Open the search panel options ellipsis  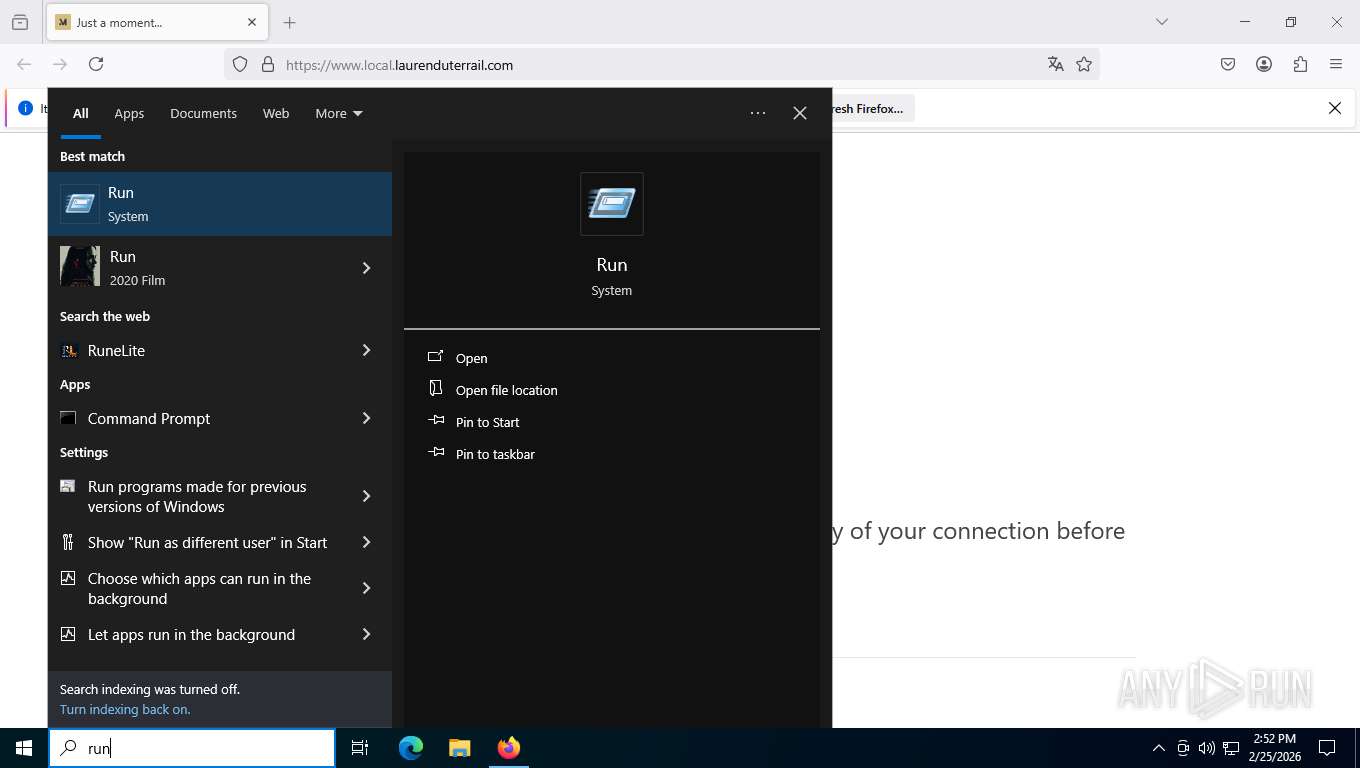point(758,113)
